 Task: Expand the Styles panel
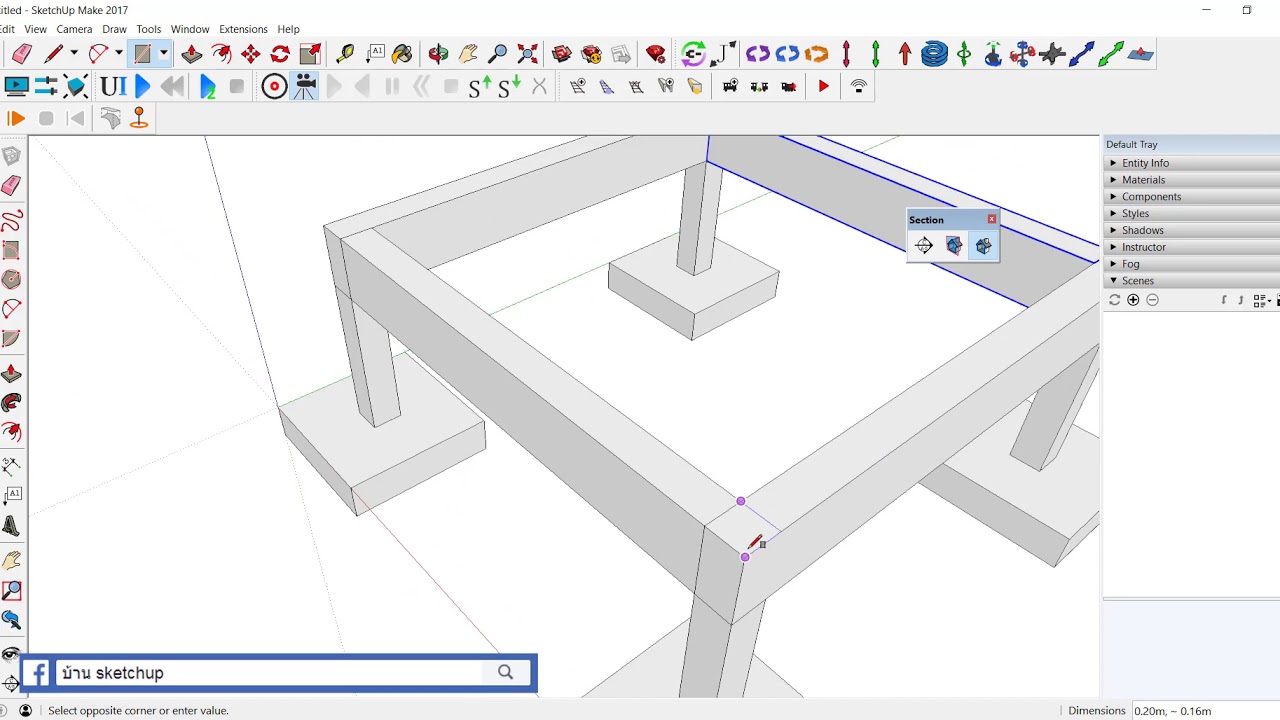1192,214
